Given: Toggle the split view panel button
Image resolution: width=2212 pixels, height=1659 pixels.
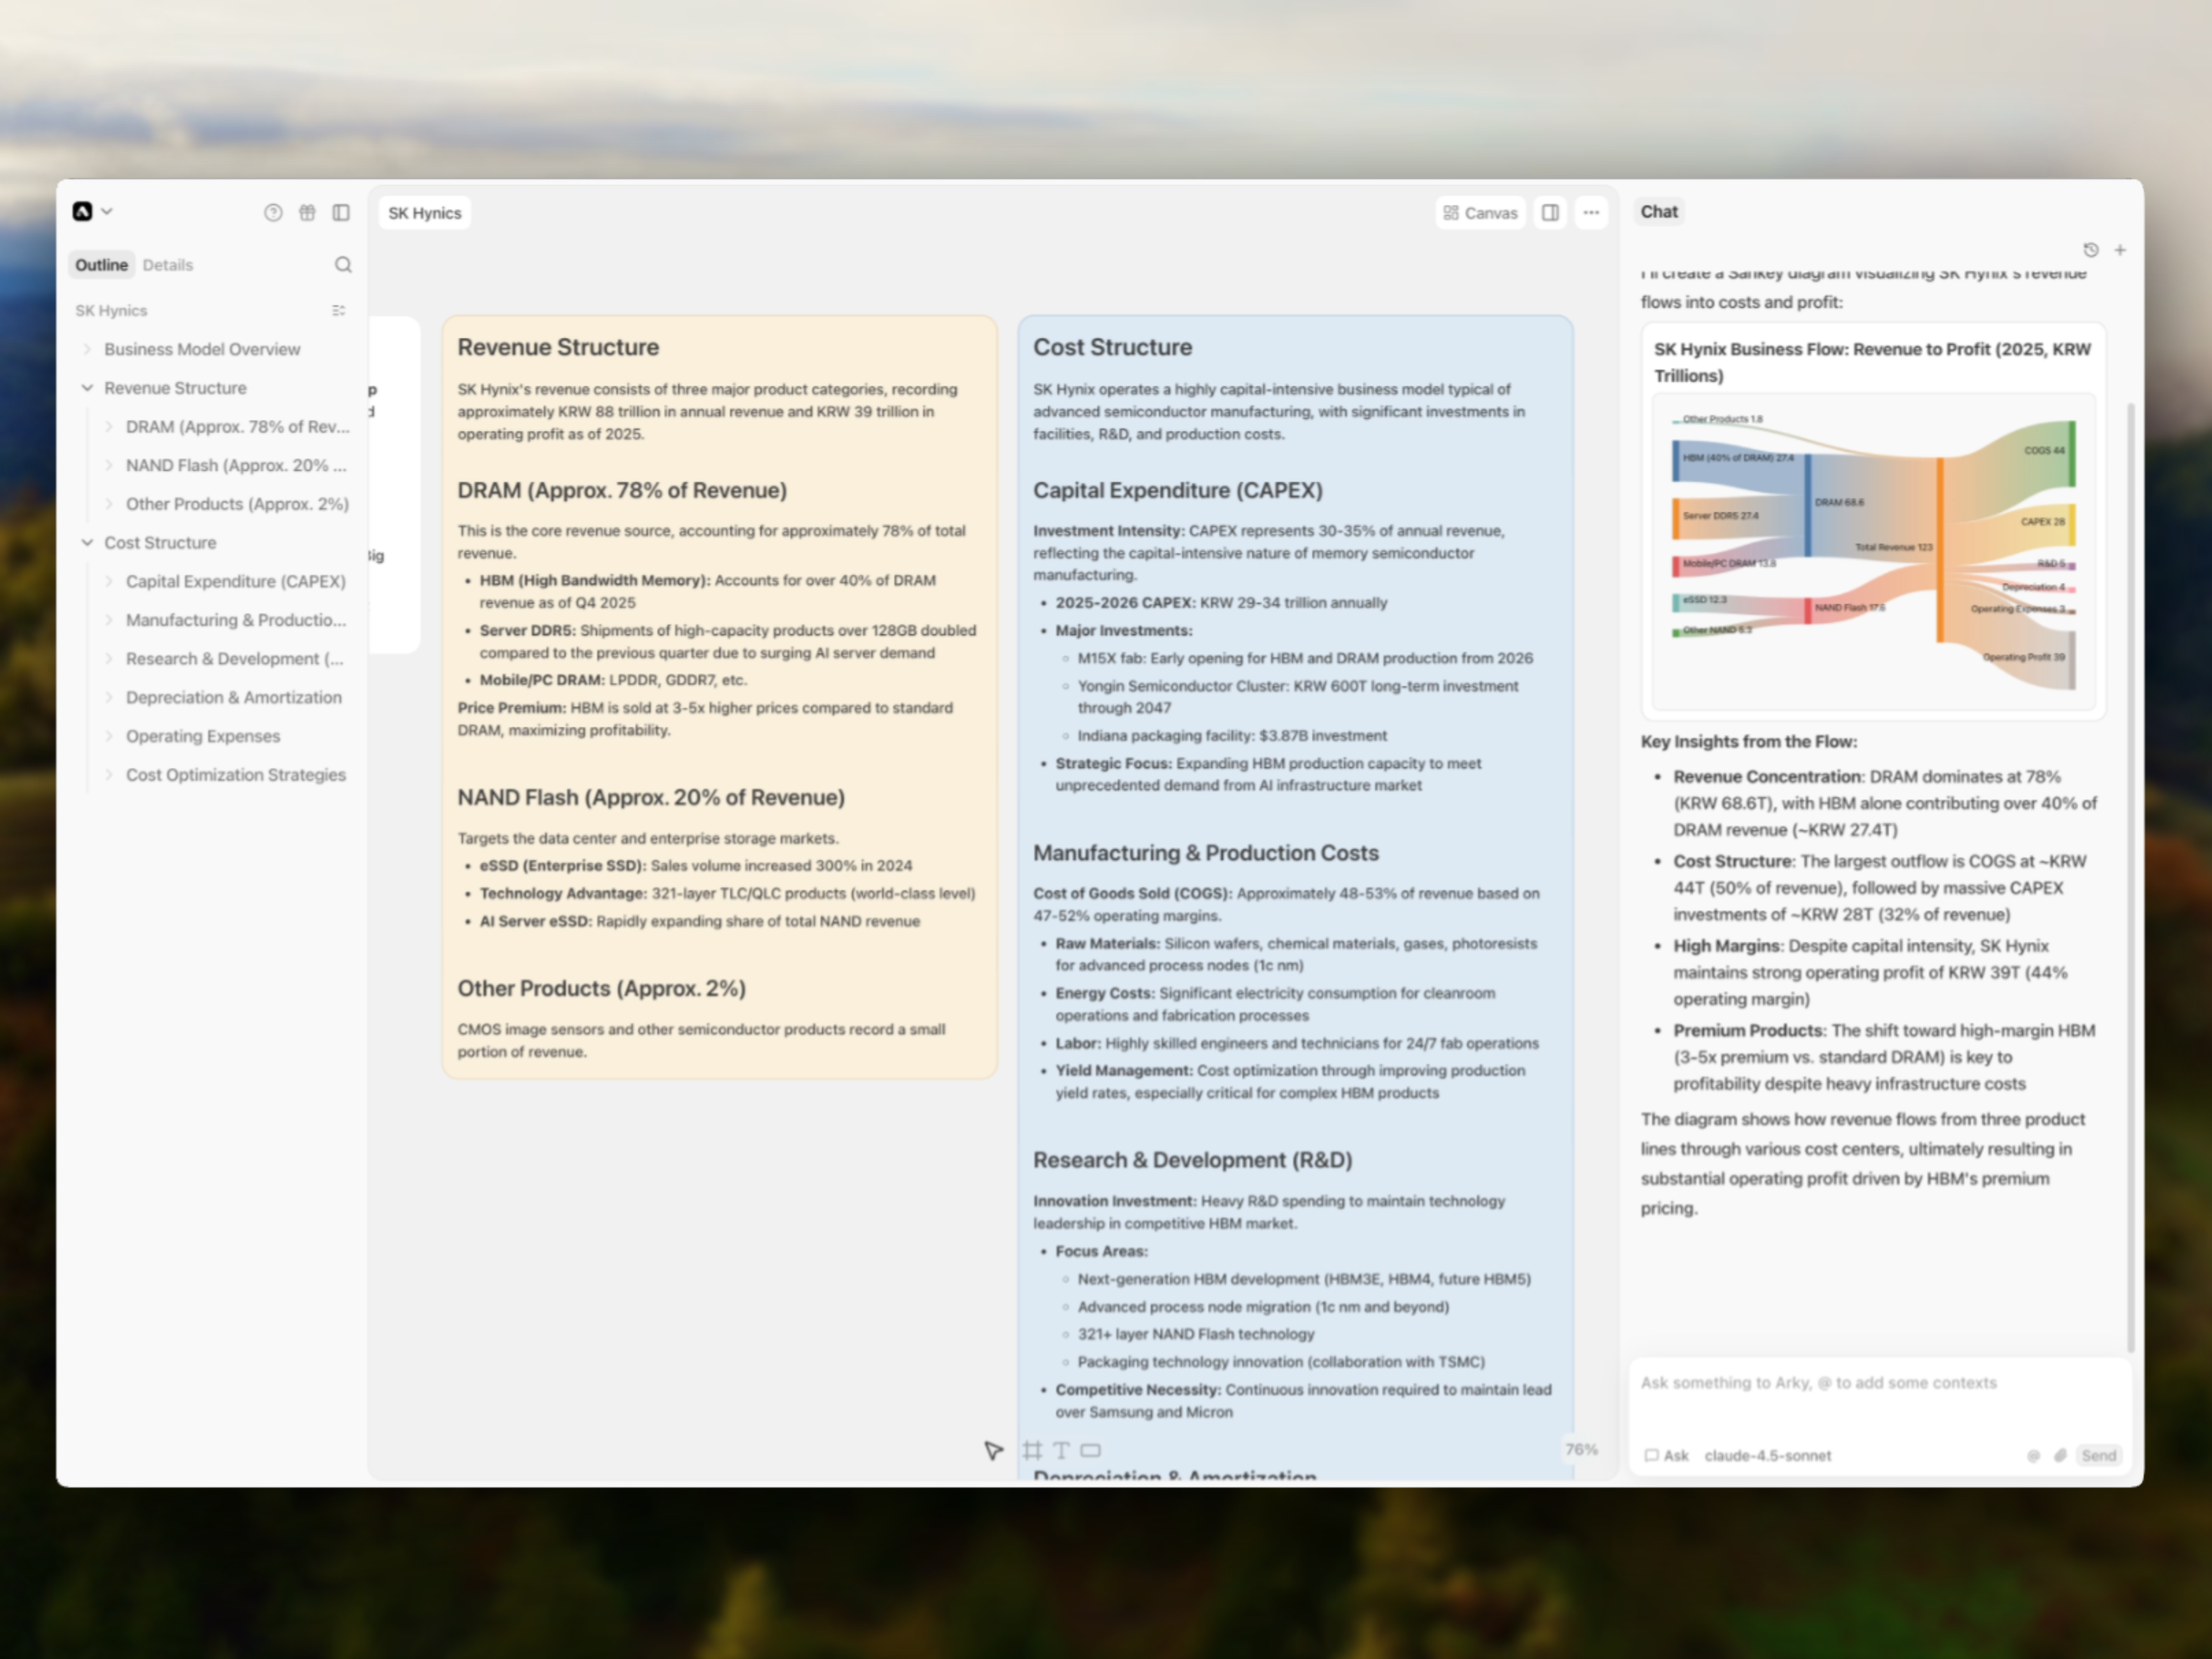Looking at the screenshot, I should pos(1550,212).
